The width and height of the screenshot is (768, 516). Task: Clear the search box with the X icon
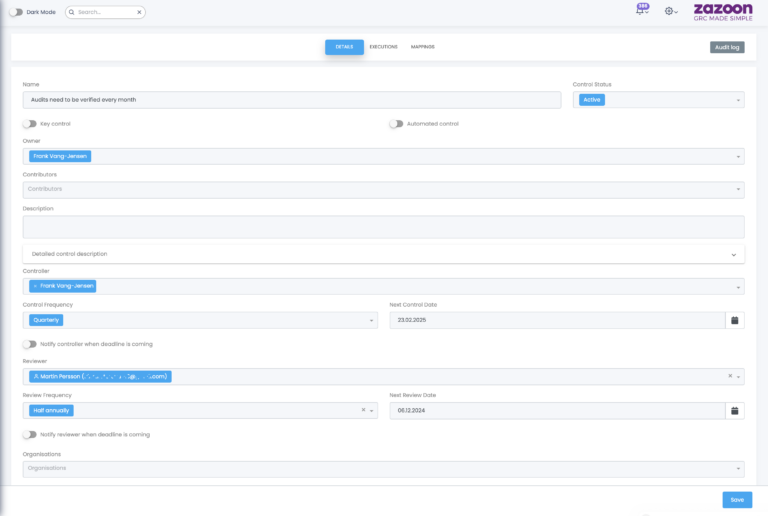139,12
